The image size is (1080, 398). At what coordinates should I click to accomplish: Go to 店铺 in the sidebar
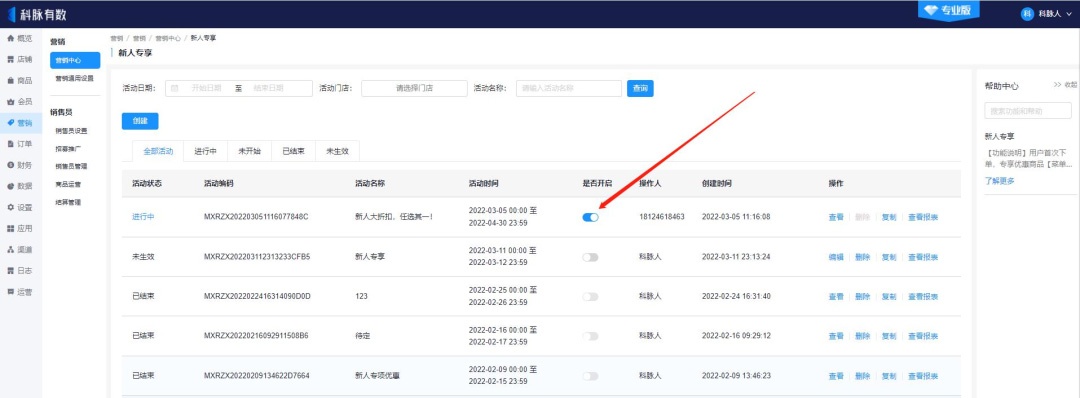[20, 59]
